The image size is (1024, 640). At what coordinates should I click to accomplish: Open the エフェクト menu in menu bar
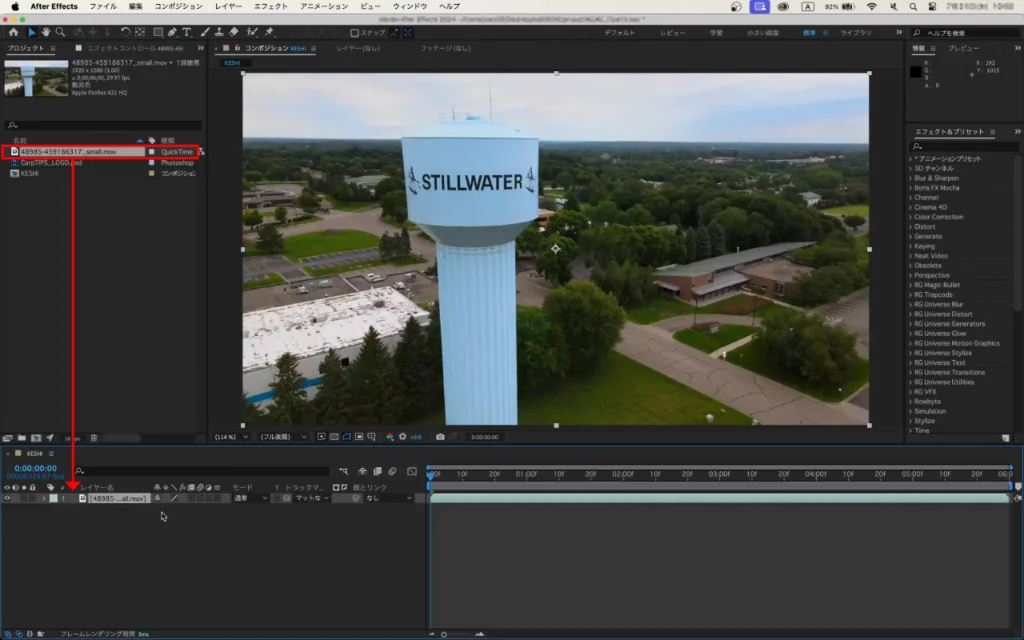point(270,6)
